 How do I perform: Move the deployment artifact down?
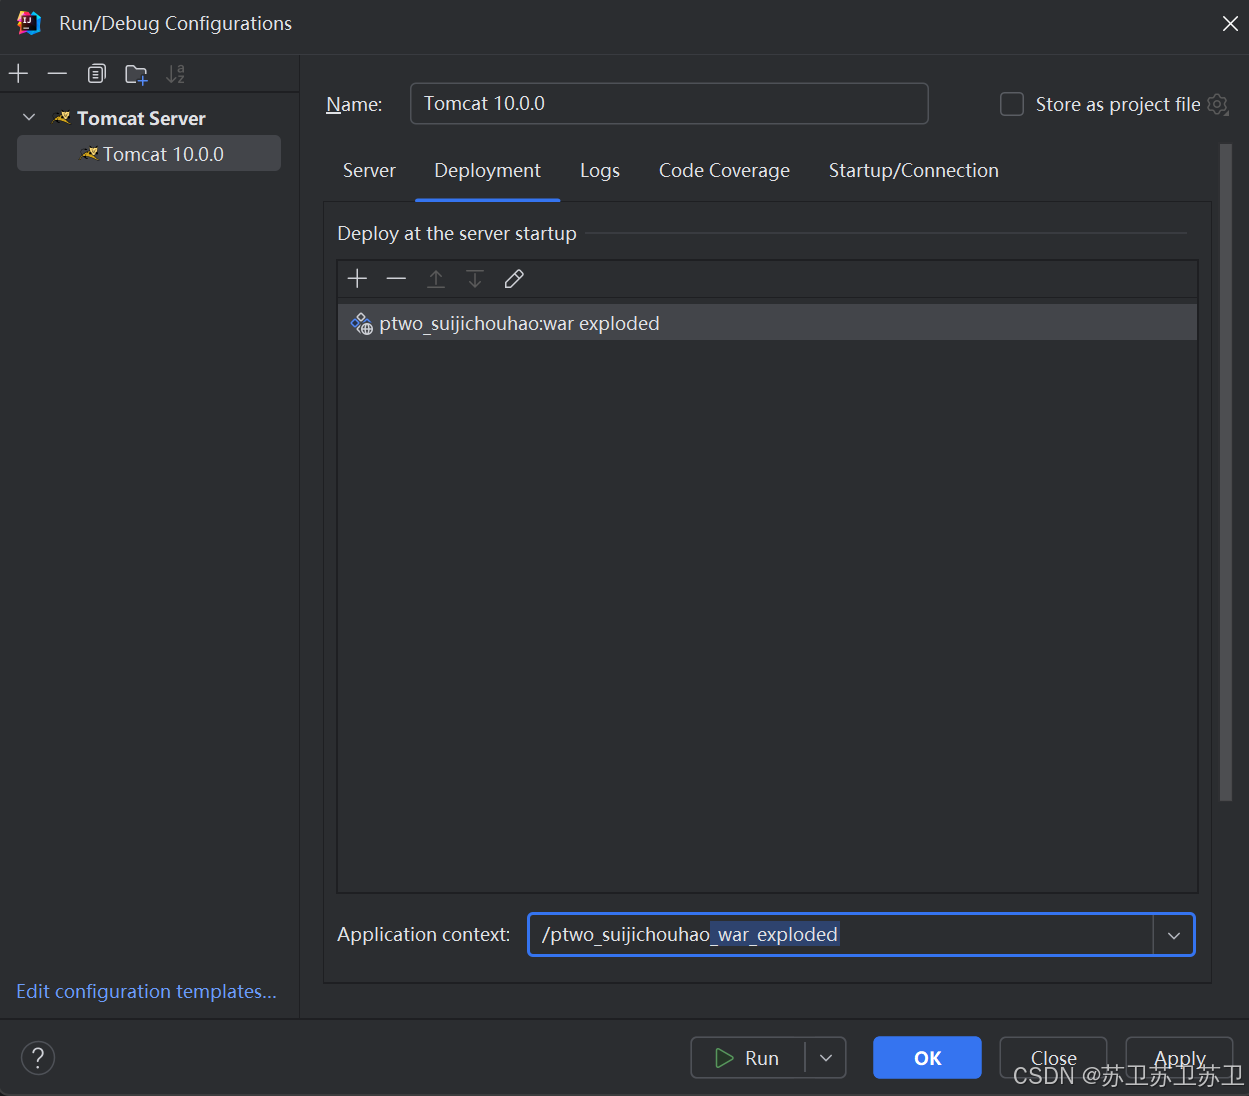pyautogui.click(x=475, y=279)
